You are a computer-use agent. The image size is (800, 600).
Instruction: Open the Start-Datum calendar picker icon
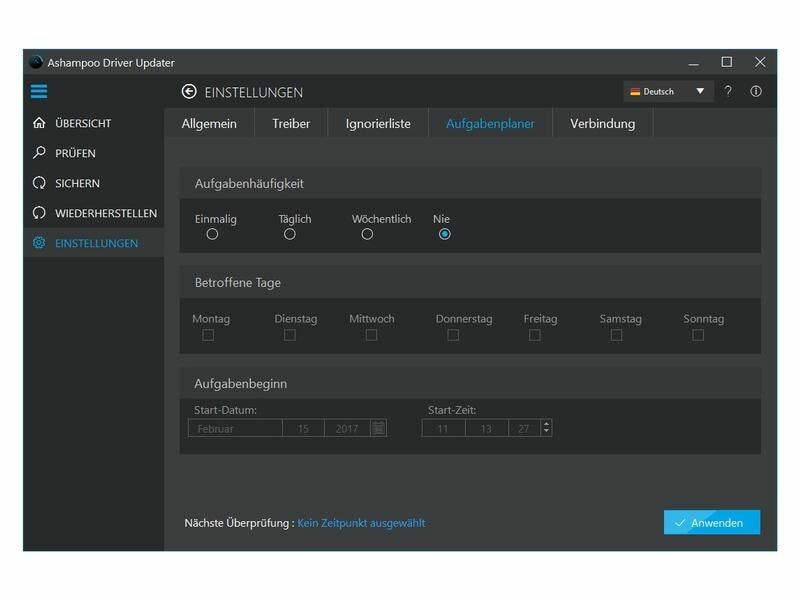378,428
